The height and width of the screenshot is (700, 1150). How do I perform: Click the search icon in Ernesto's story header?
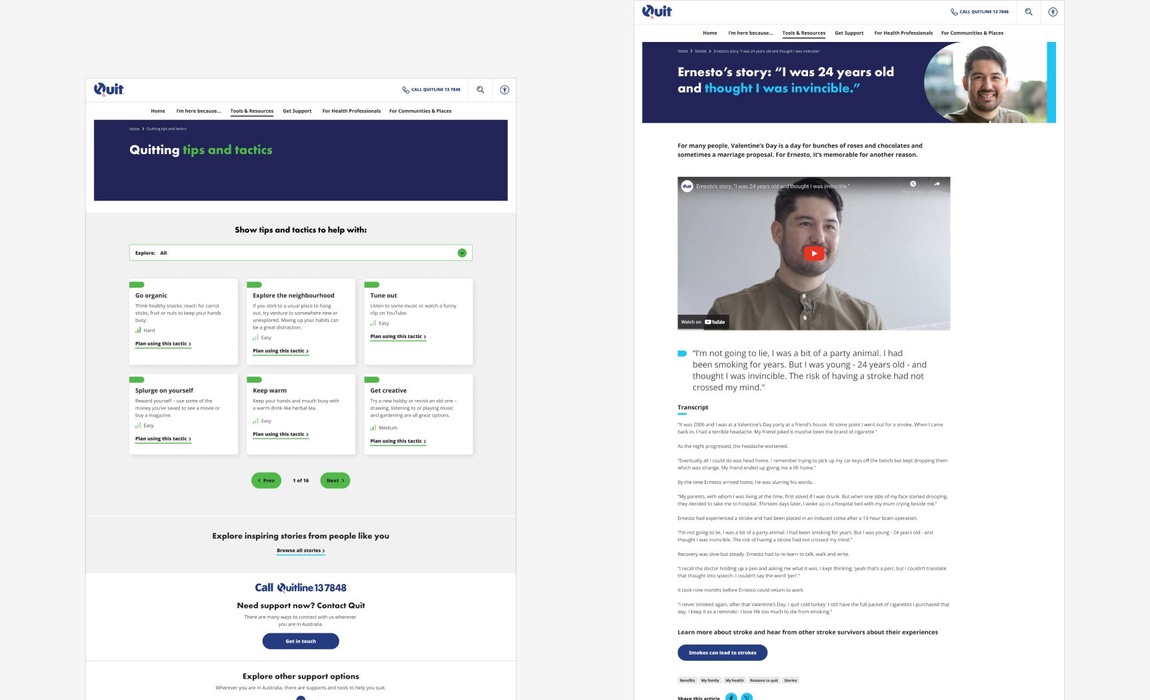pyautogui.click(x=1028, y=12)
